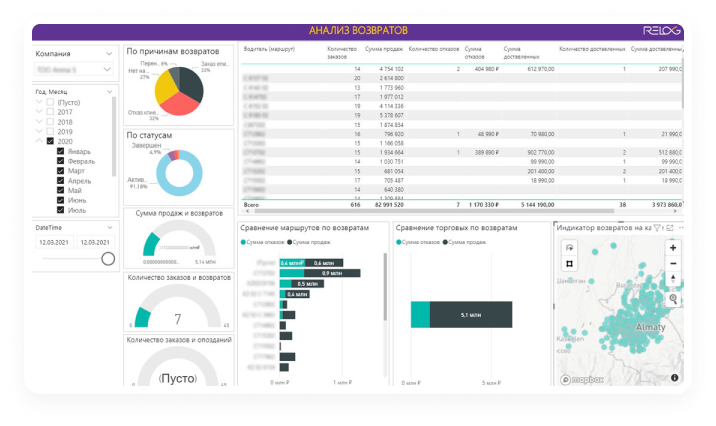Activate the lasso select tool on map
This screenshot has height=426, width=716.
(x=569, y=248)
